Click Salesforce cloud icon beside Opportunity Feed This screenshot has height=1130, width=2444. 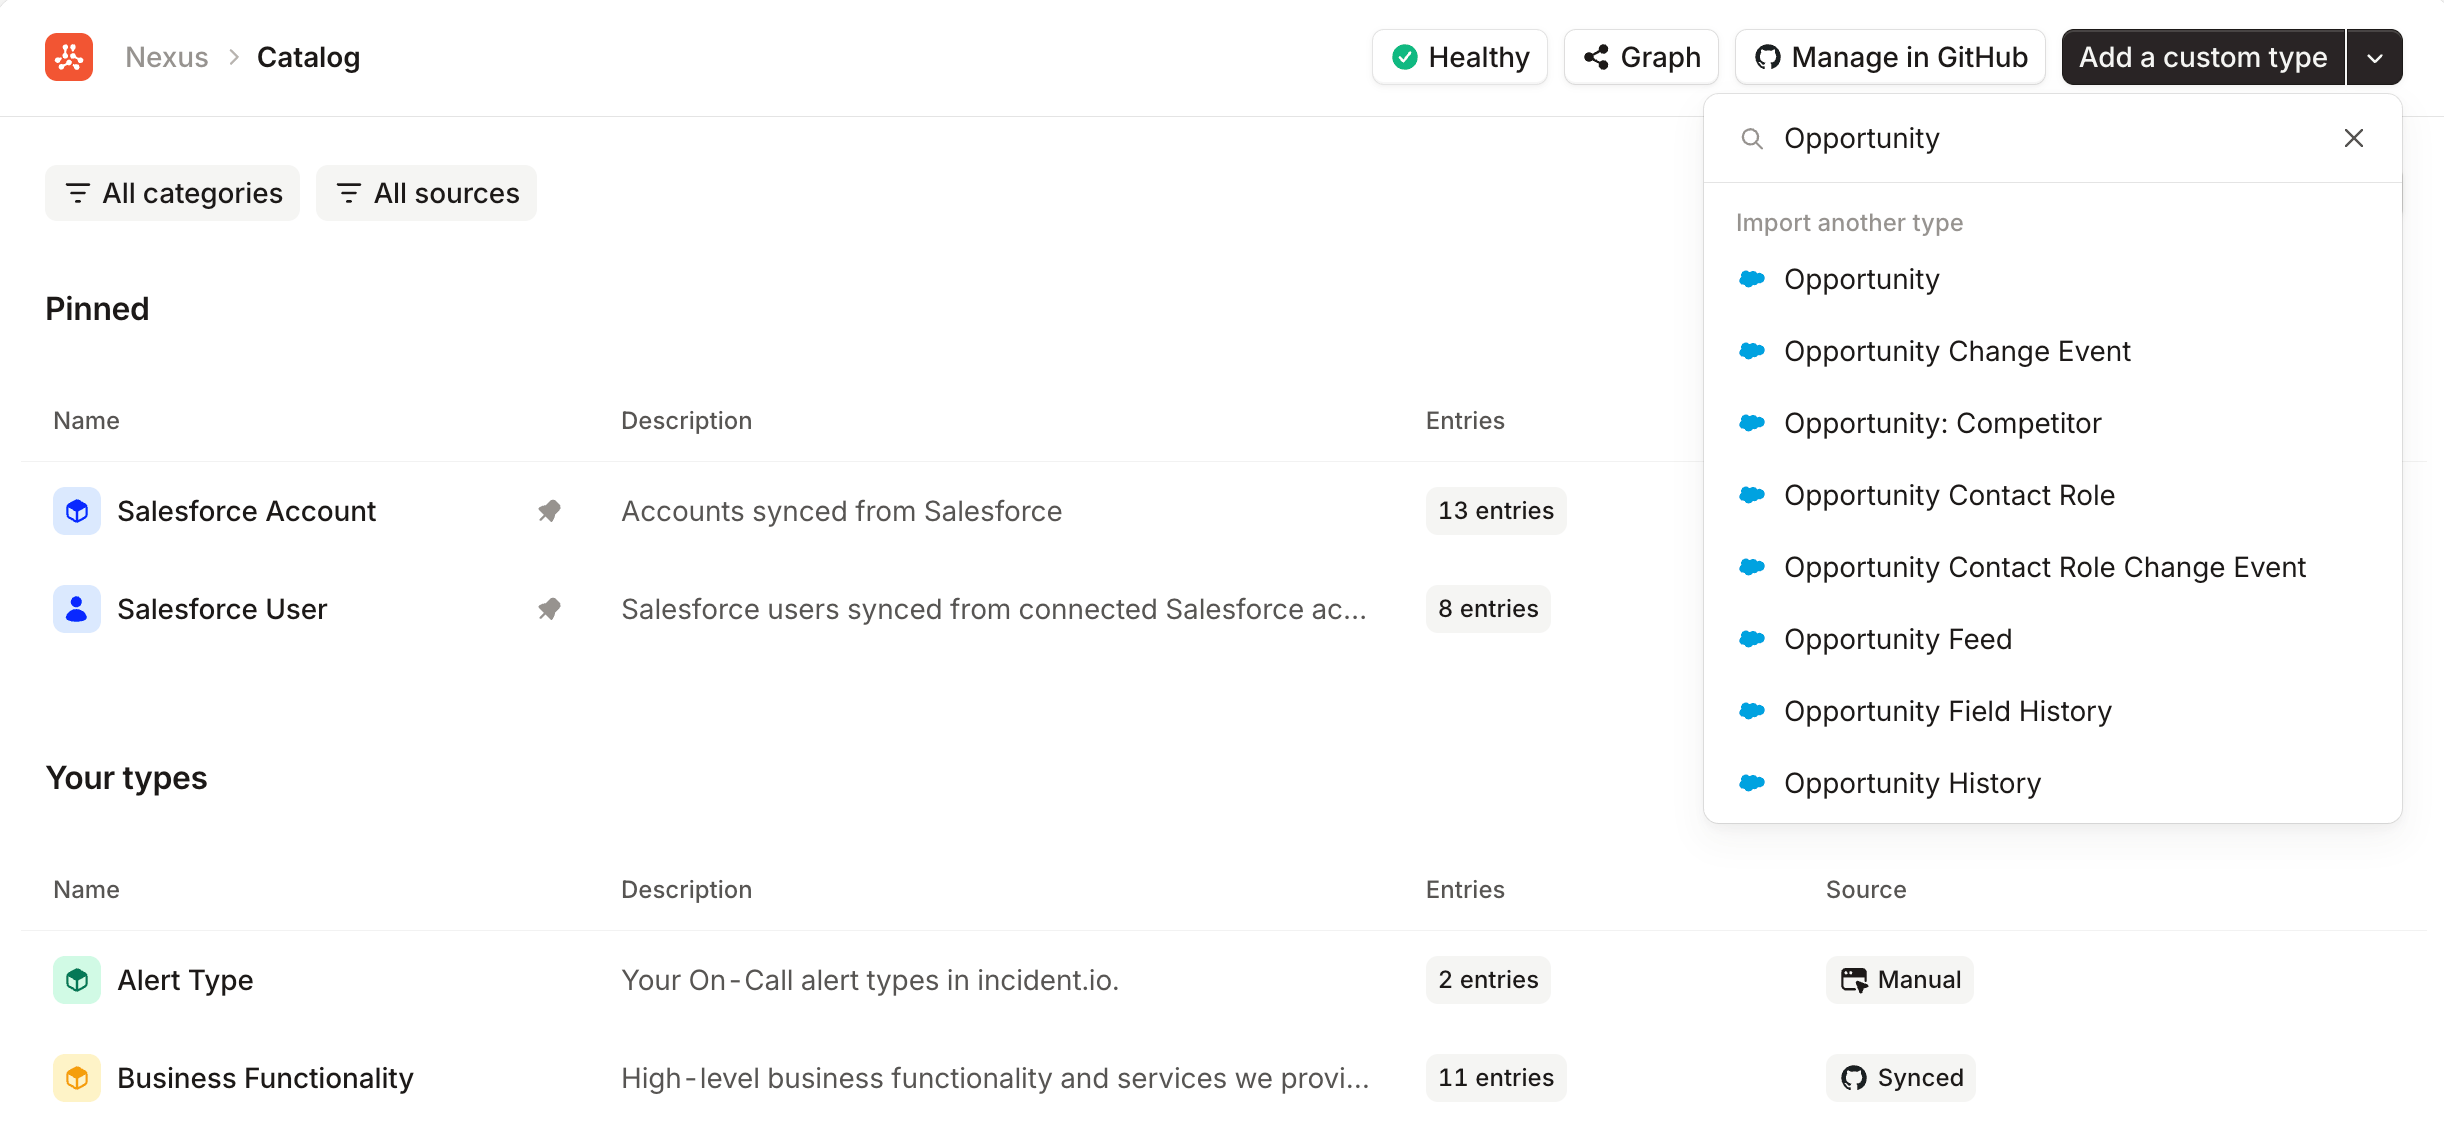(x=1752, y=638)
